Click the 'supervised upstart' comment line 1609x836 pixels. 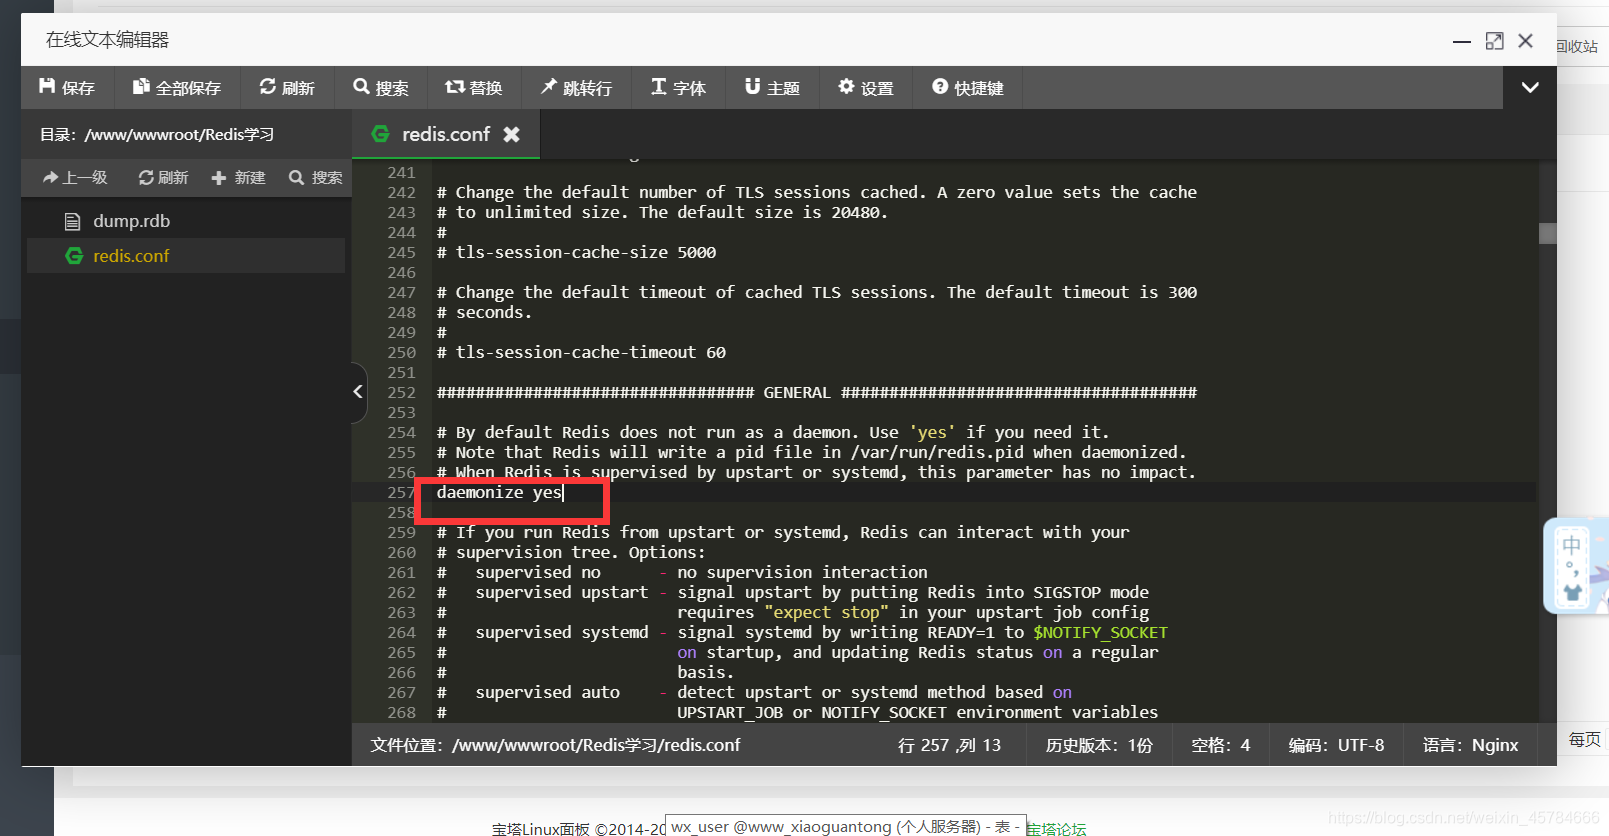(792, 592)
